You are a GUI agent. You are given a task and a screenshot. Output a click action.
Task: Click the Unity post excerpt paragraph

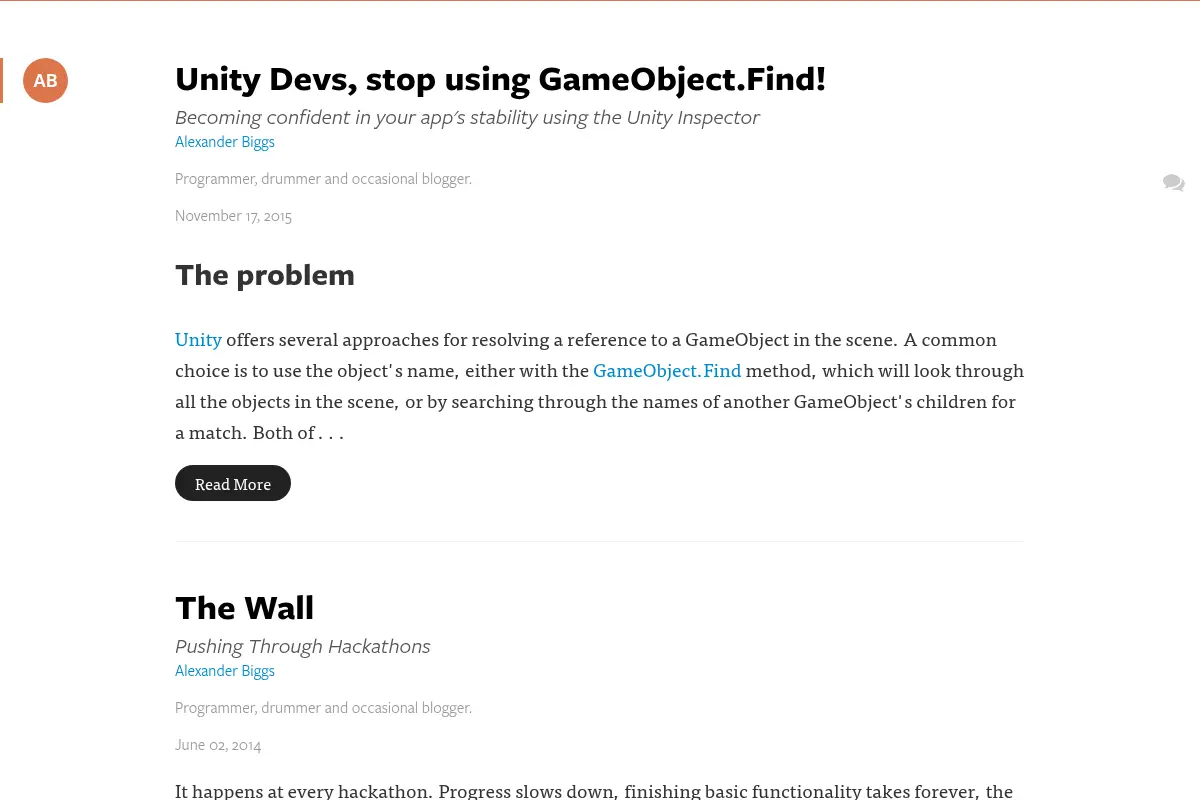point(600,385)
